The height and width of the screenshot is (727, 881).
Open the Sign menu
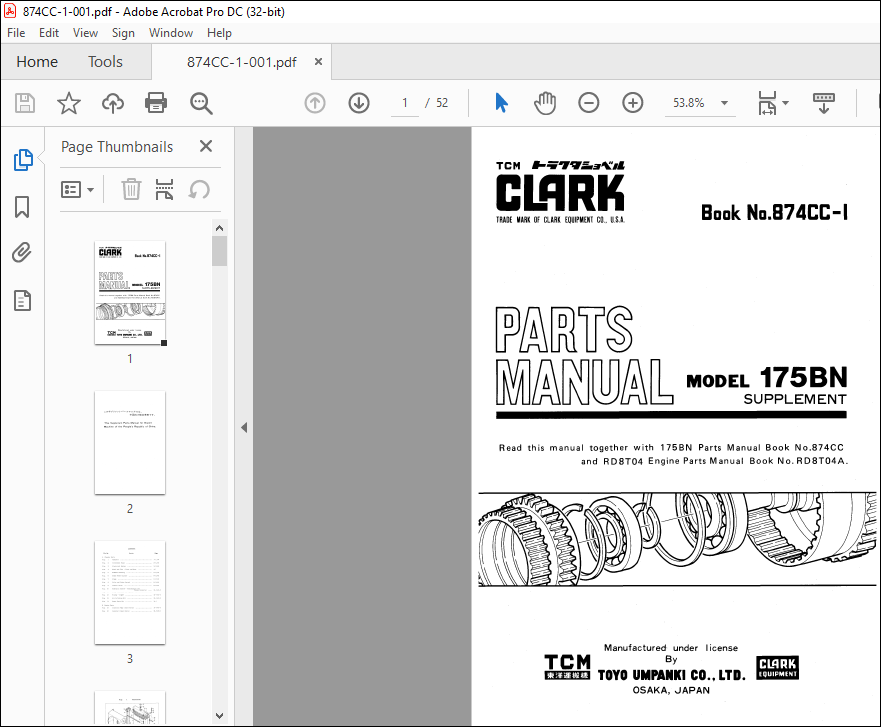(x=123, y=33)
